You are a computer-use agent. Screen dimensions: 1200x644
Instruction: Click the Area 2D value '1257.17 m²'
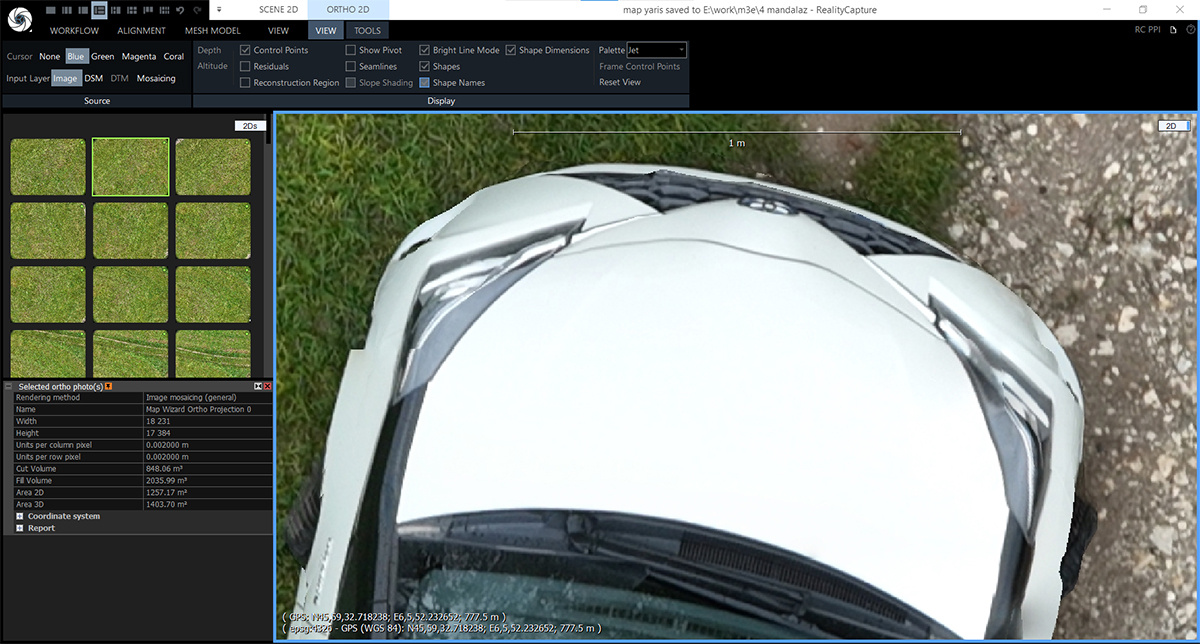coord(169,493)
